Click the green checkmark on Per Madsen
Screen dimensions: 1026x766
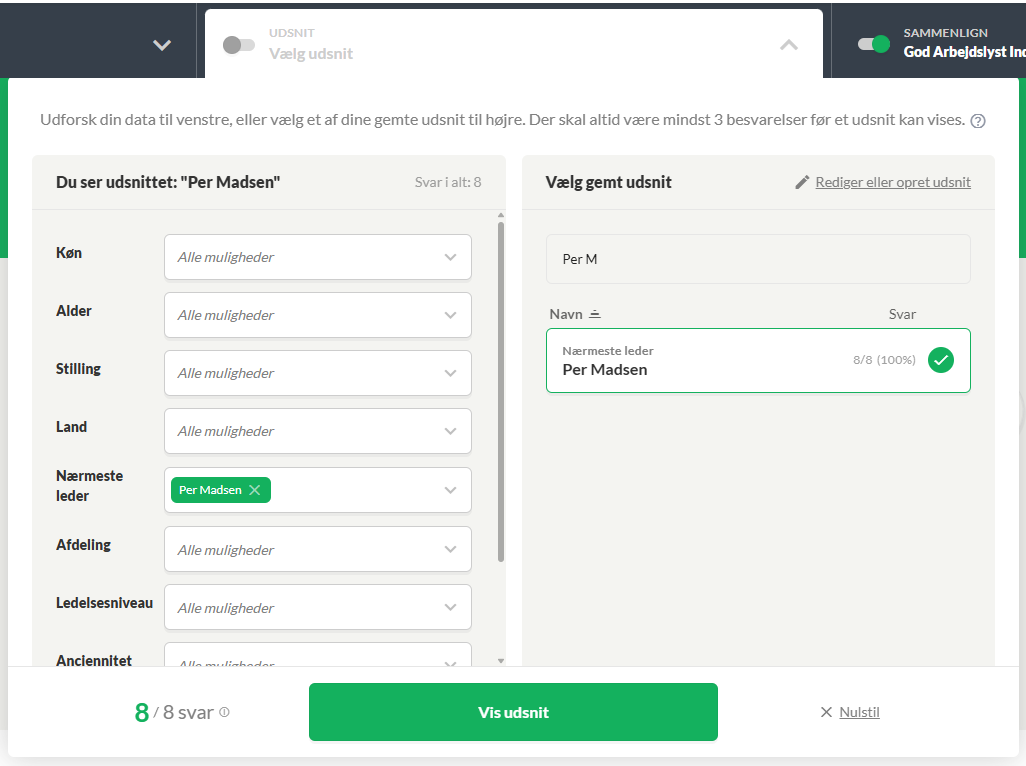pyautogui.click(x=941, y=360)
